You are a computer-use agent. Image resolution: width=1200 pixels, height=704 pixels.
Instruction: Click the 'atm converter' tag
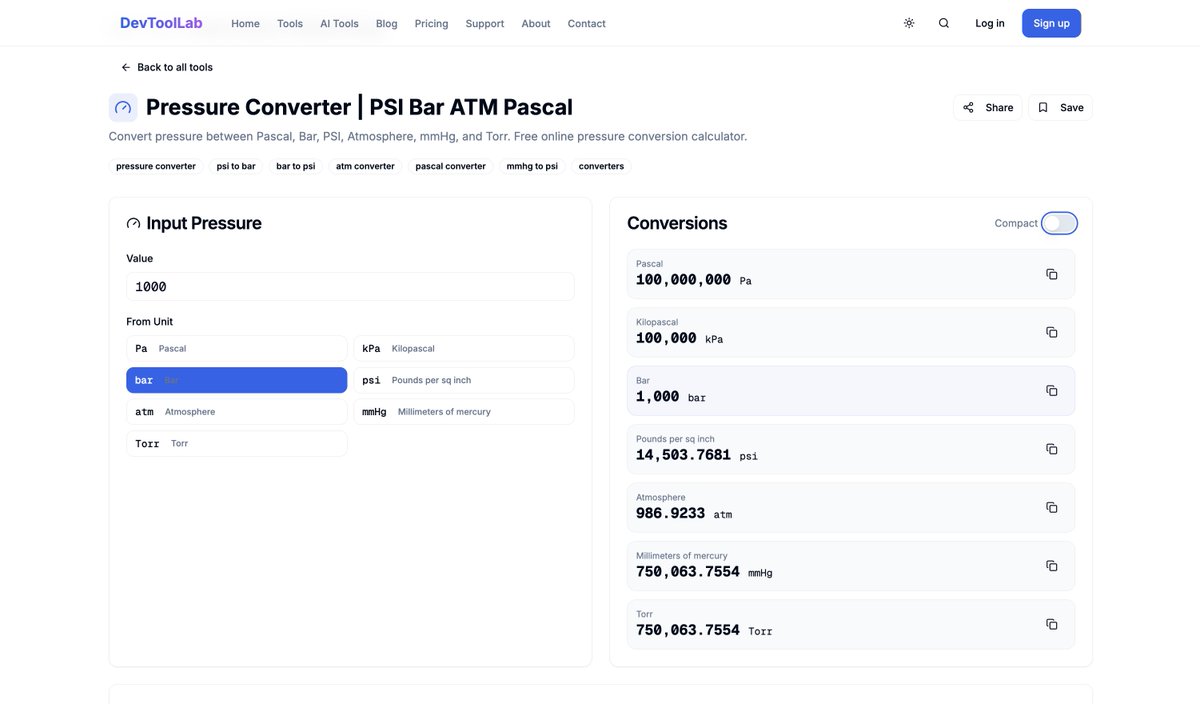click(365, 166)
